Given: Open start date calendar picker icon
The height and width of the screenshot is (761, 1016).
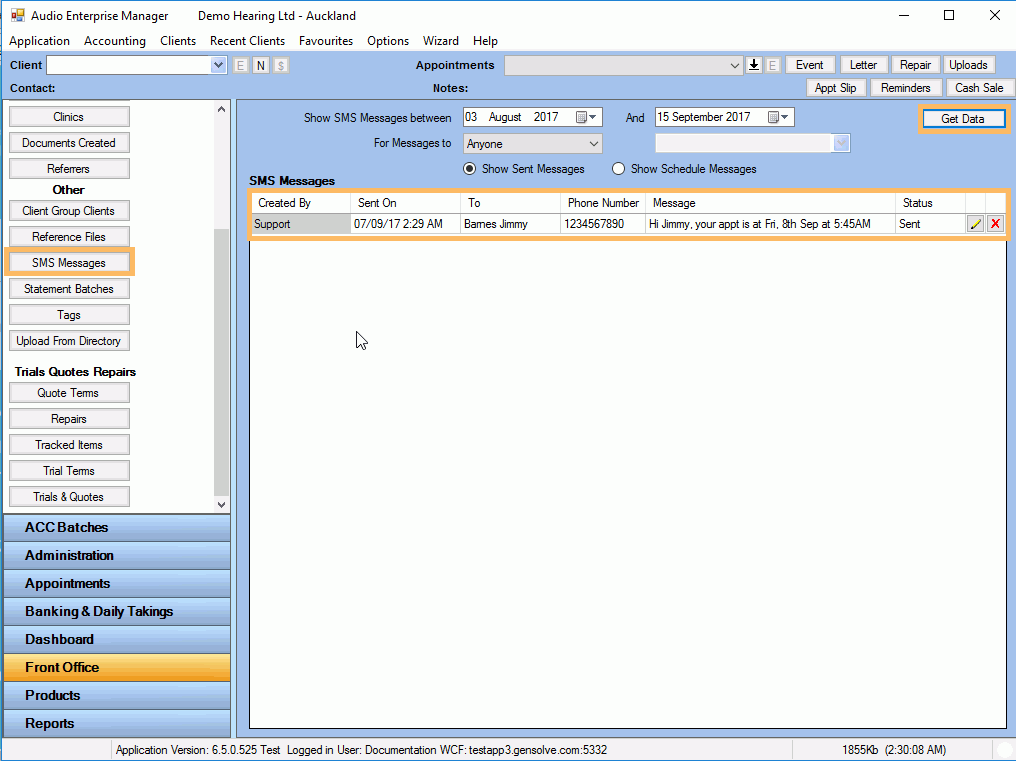Looking at the screenshot, I should click(582, 117).
